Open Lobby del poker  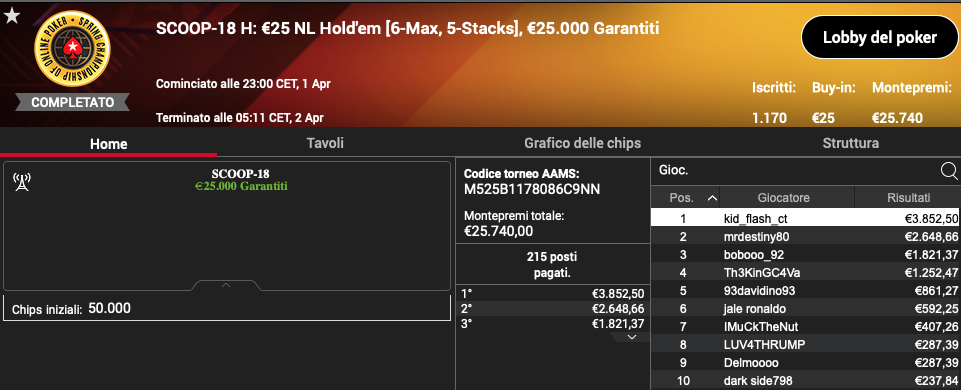879,38
